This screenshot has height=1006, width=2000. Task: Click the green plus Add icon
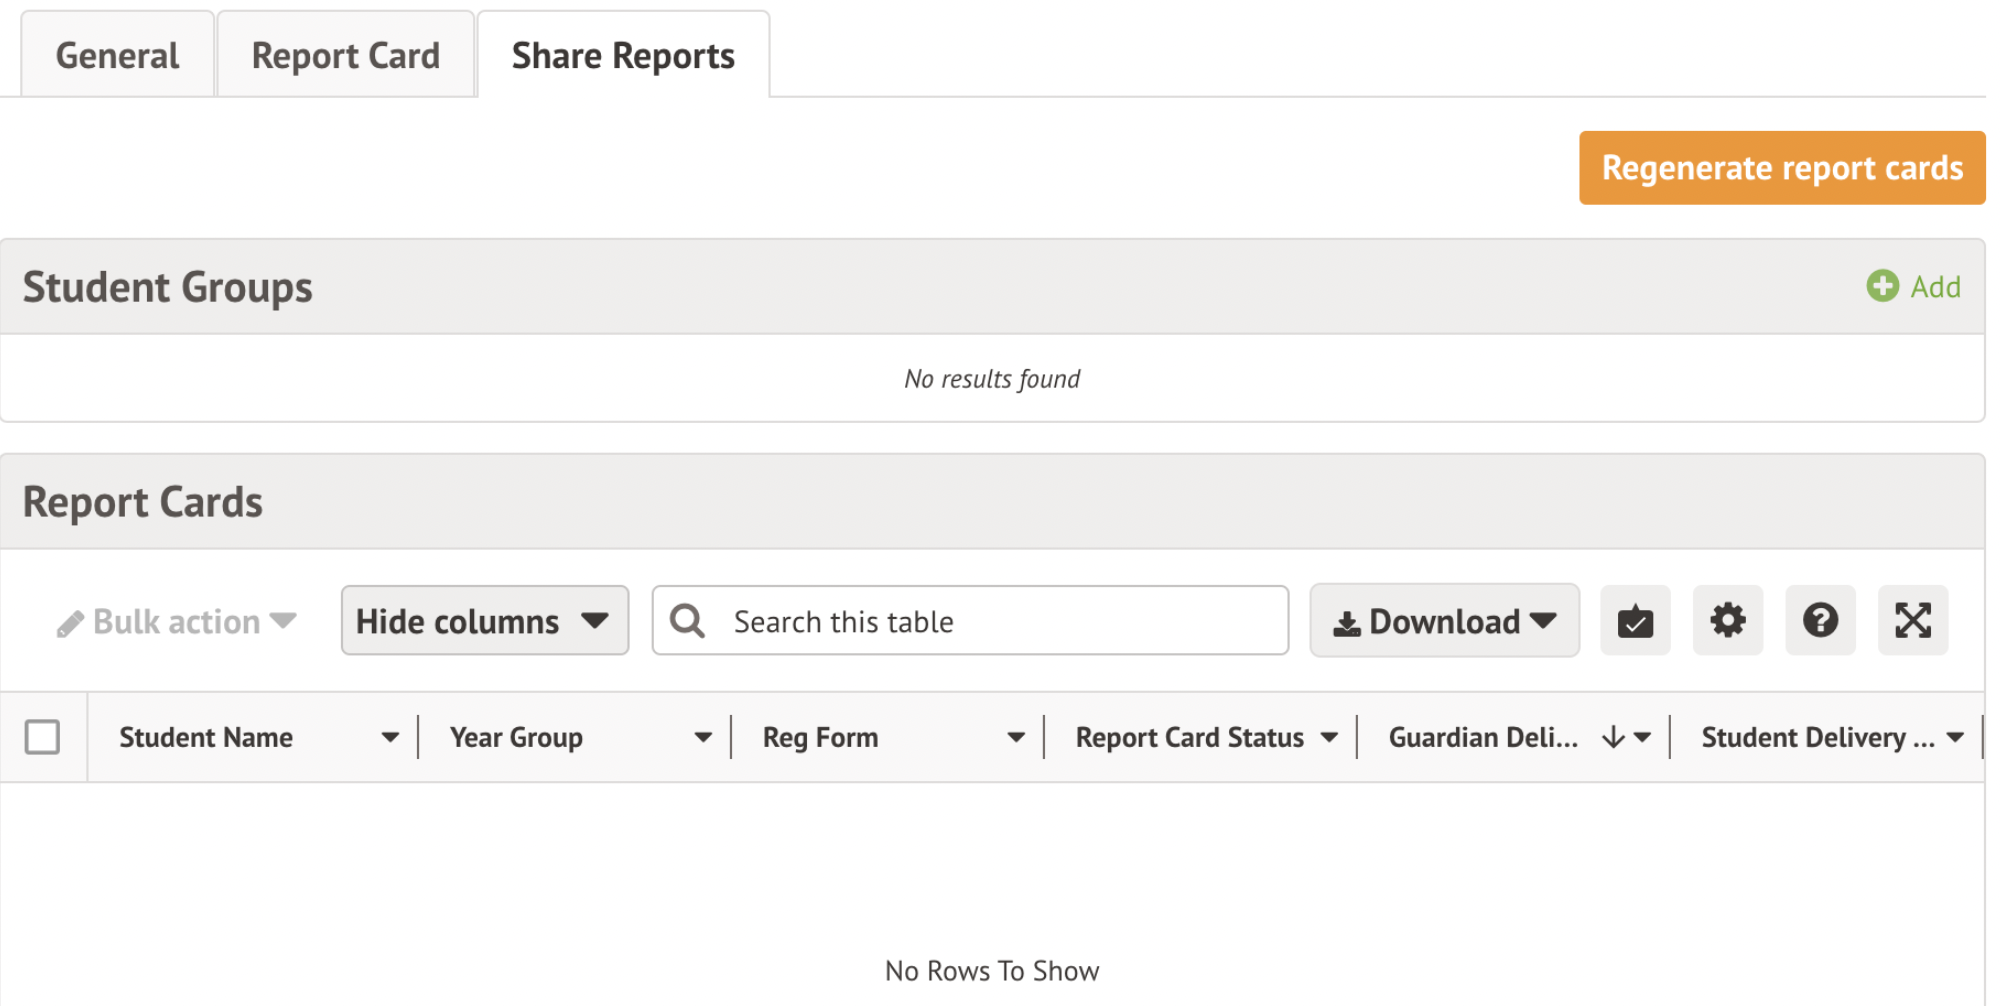click(x=1882, y=286)
